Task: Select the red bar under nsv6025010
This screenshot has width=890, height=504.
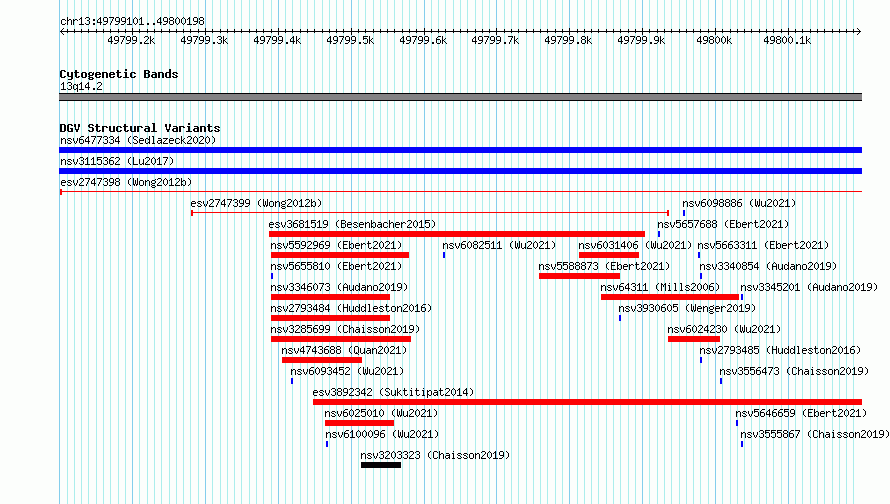Action: (359, 423)
